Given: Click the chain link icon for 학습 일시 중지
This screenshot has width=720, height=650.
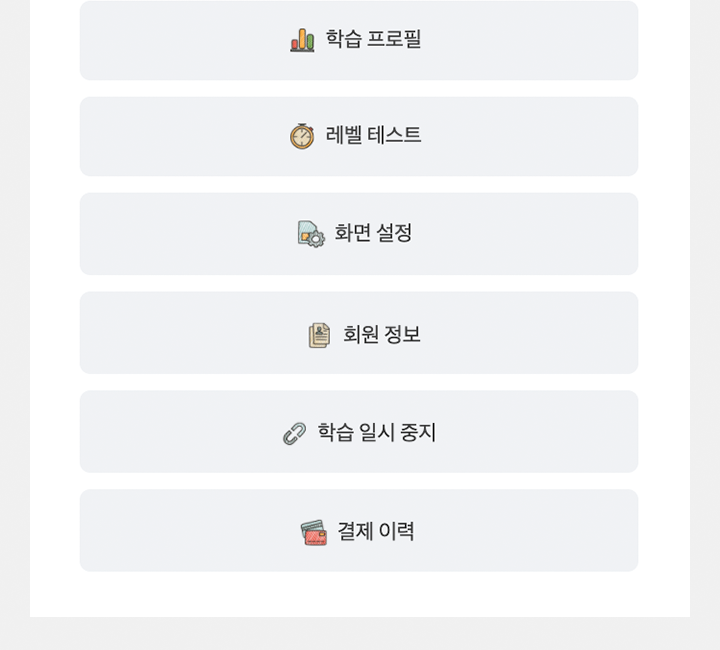Looking at the screenshot, I should point(294,433).
